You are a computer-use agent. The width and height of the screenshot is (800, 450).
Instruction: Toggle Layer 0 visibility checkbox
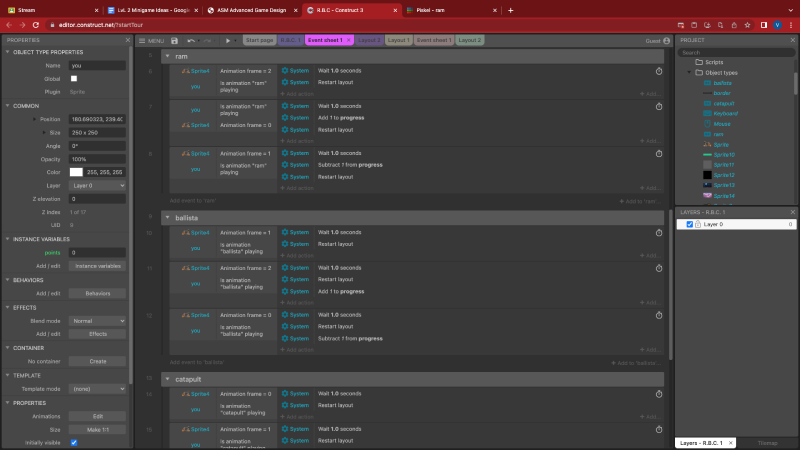[687, 224]
